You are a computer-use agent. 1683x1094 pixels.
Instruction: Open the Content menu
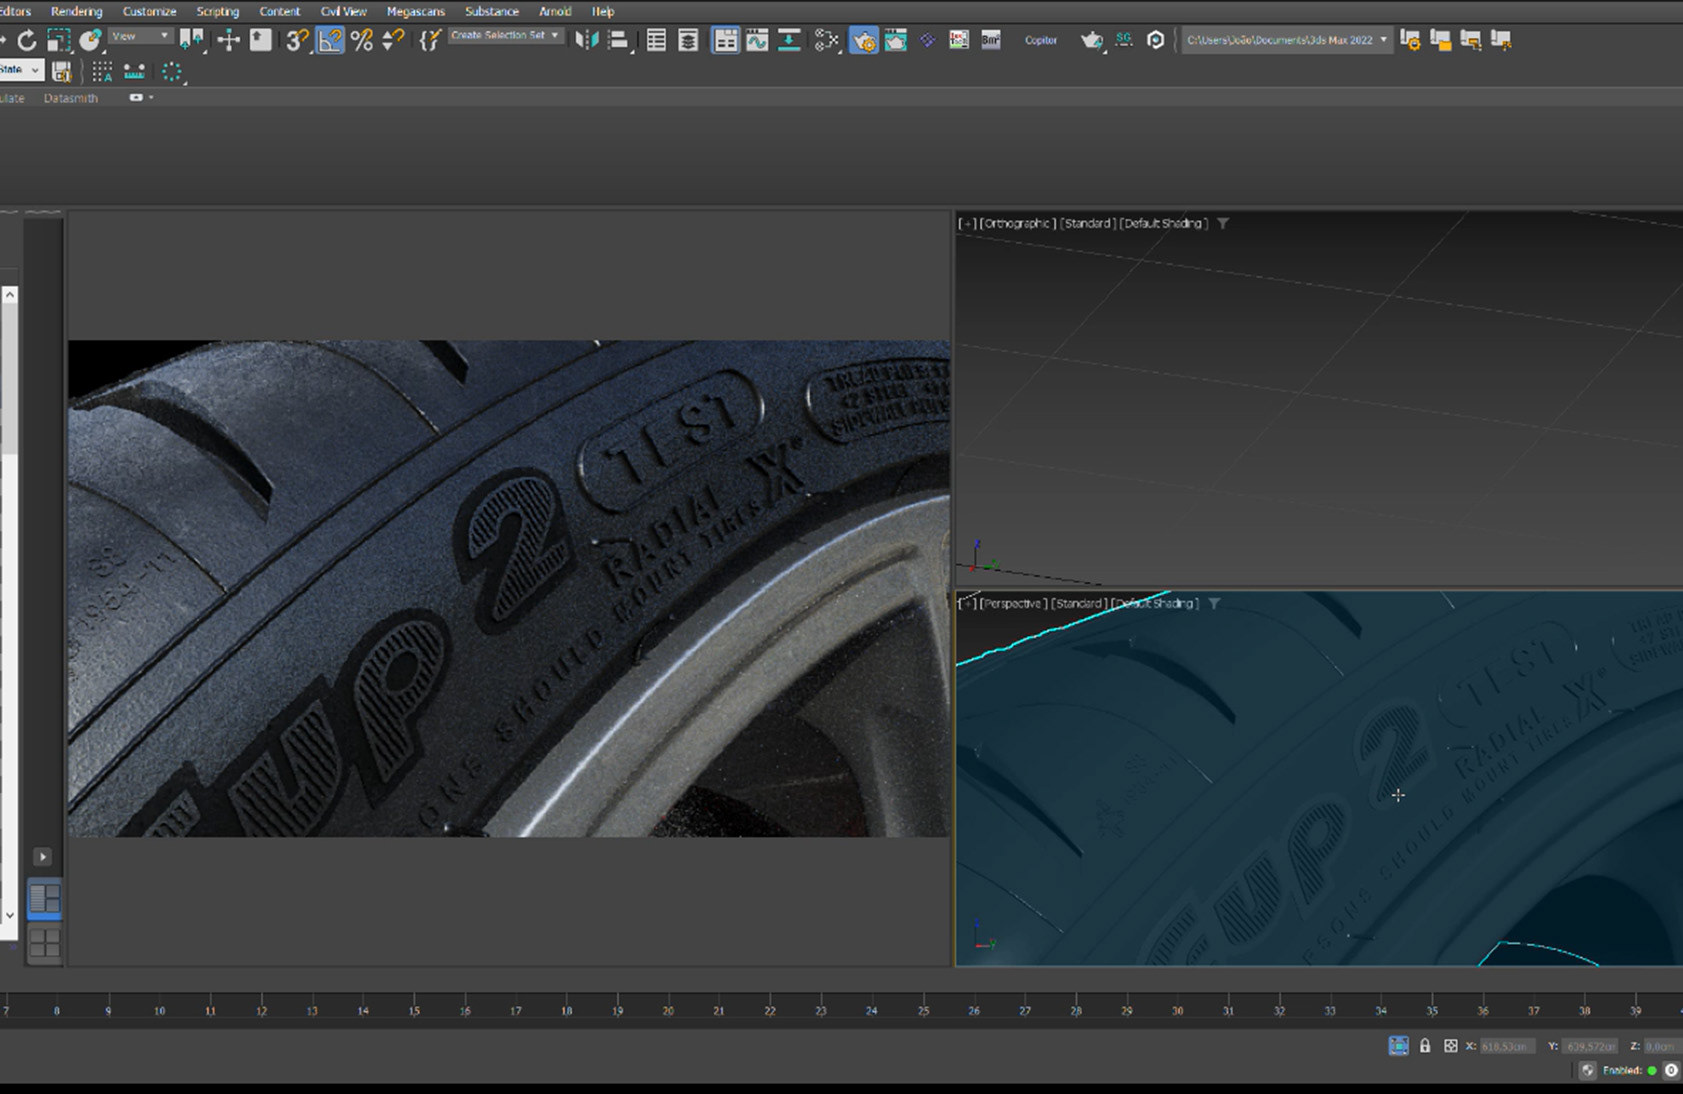279,12
